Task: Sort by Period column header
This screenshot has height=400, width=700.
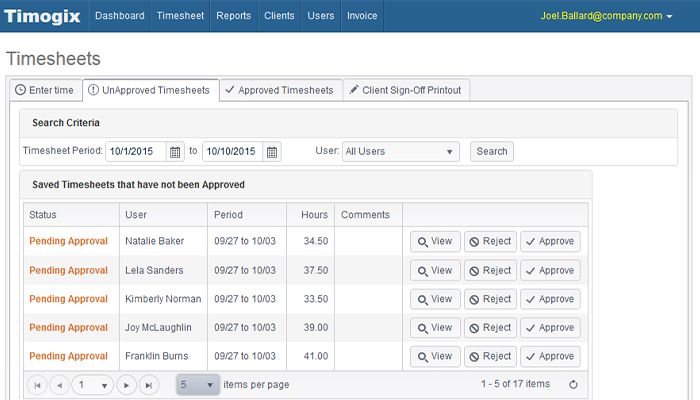Action: coord(247,215)
